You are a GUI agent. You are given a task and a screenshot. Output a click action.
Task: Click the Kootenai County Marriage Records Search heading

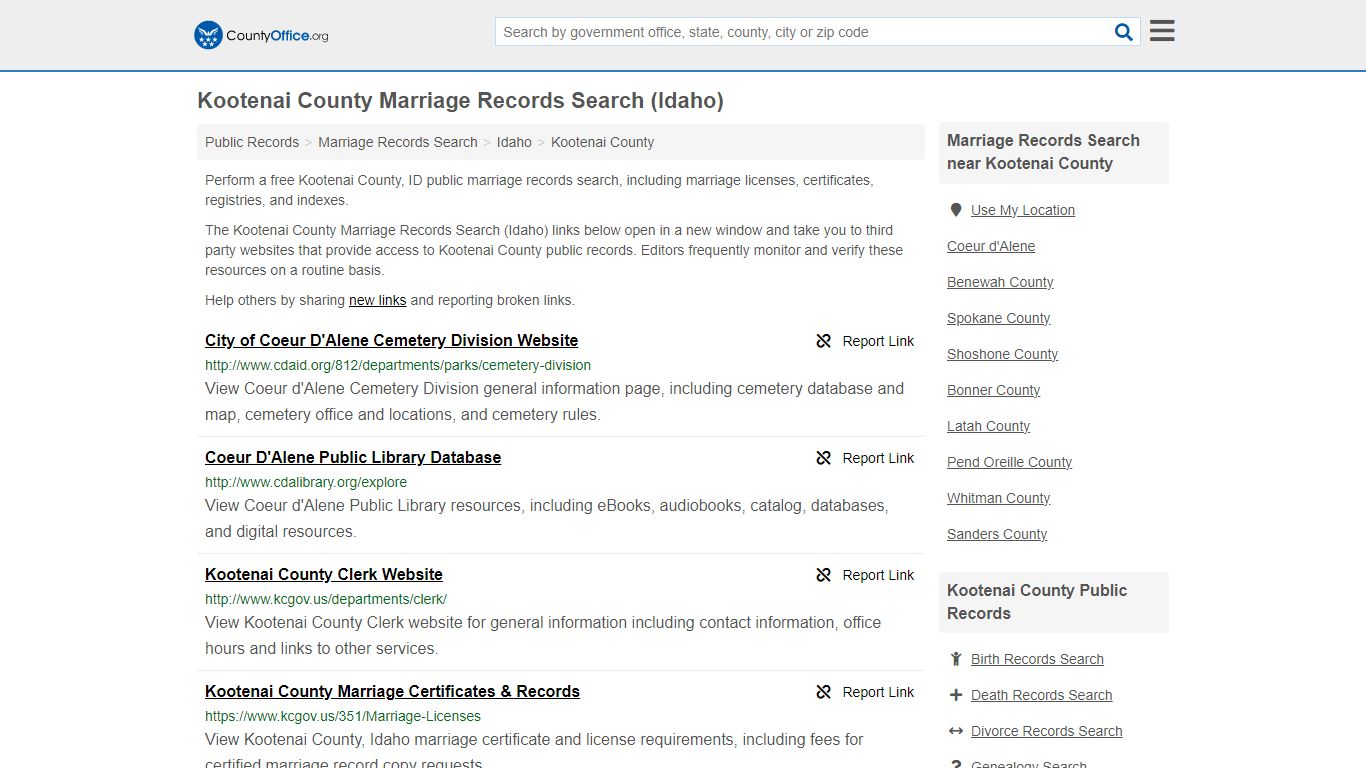460,100
